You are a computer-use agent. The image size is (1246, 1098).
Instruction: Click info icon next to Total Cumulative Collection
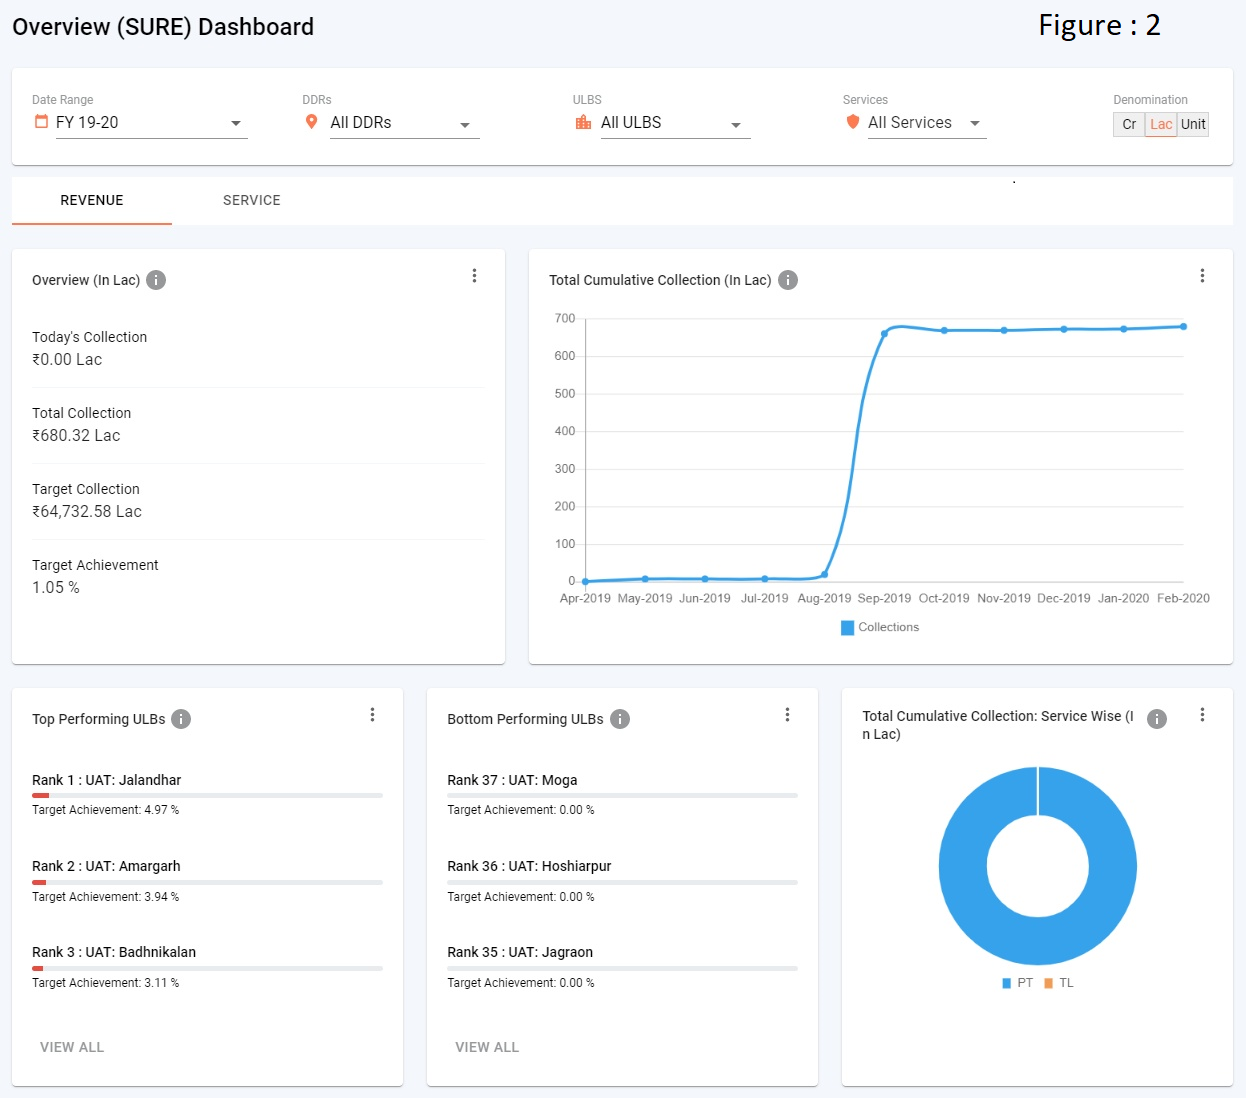coord(788,280)
